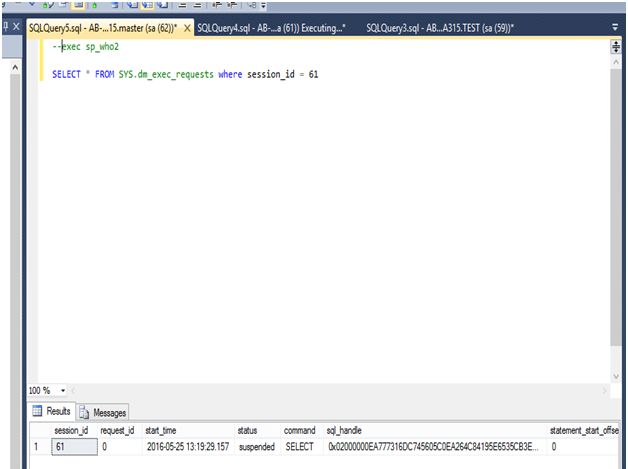Viewport: 628px width, 469px height.
Task: Select the status cell 'suspended'
Action: (257, 447)
